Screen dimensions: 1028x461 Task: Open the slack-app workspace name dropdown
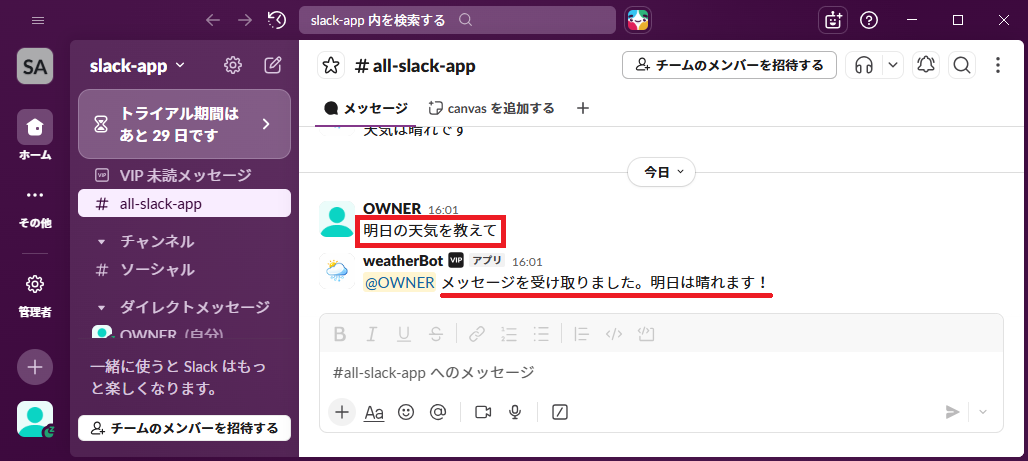137,66
